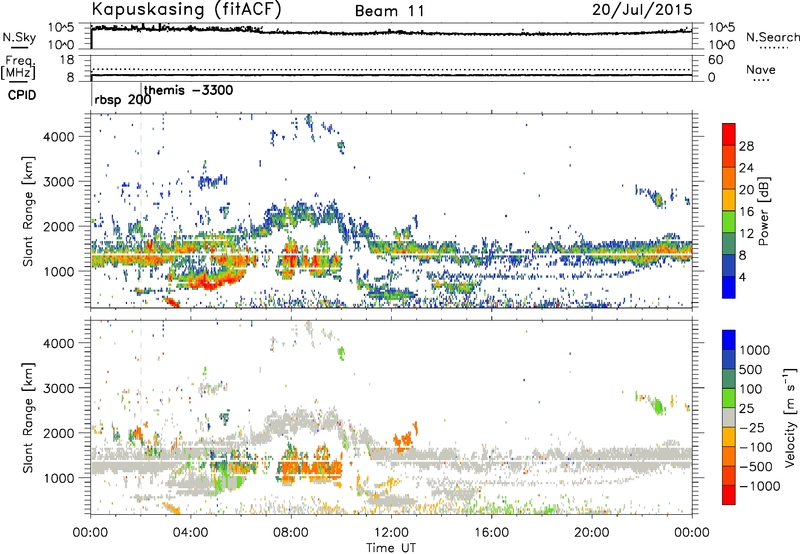Click the velocity panel 'Slant Range [km]' label
This screenshot has width=800, height=554.
tap(28, 417)
